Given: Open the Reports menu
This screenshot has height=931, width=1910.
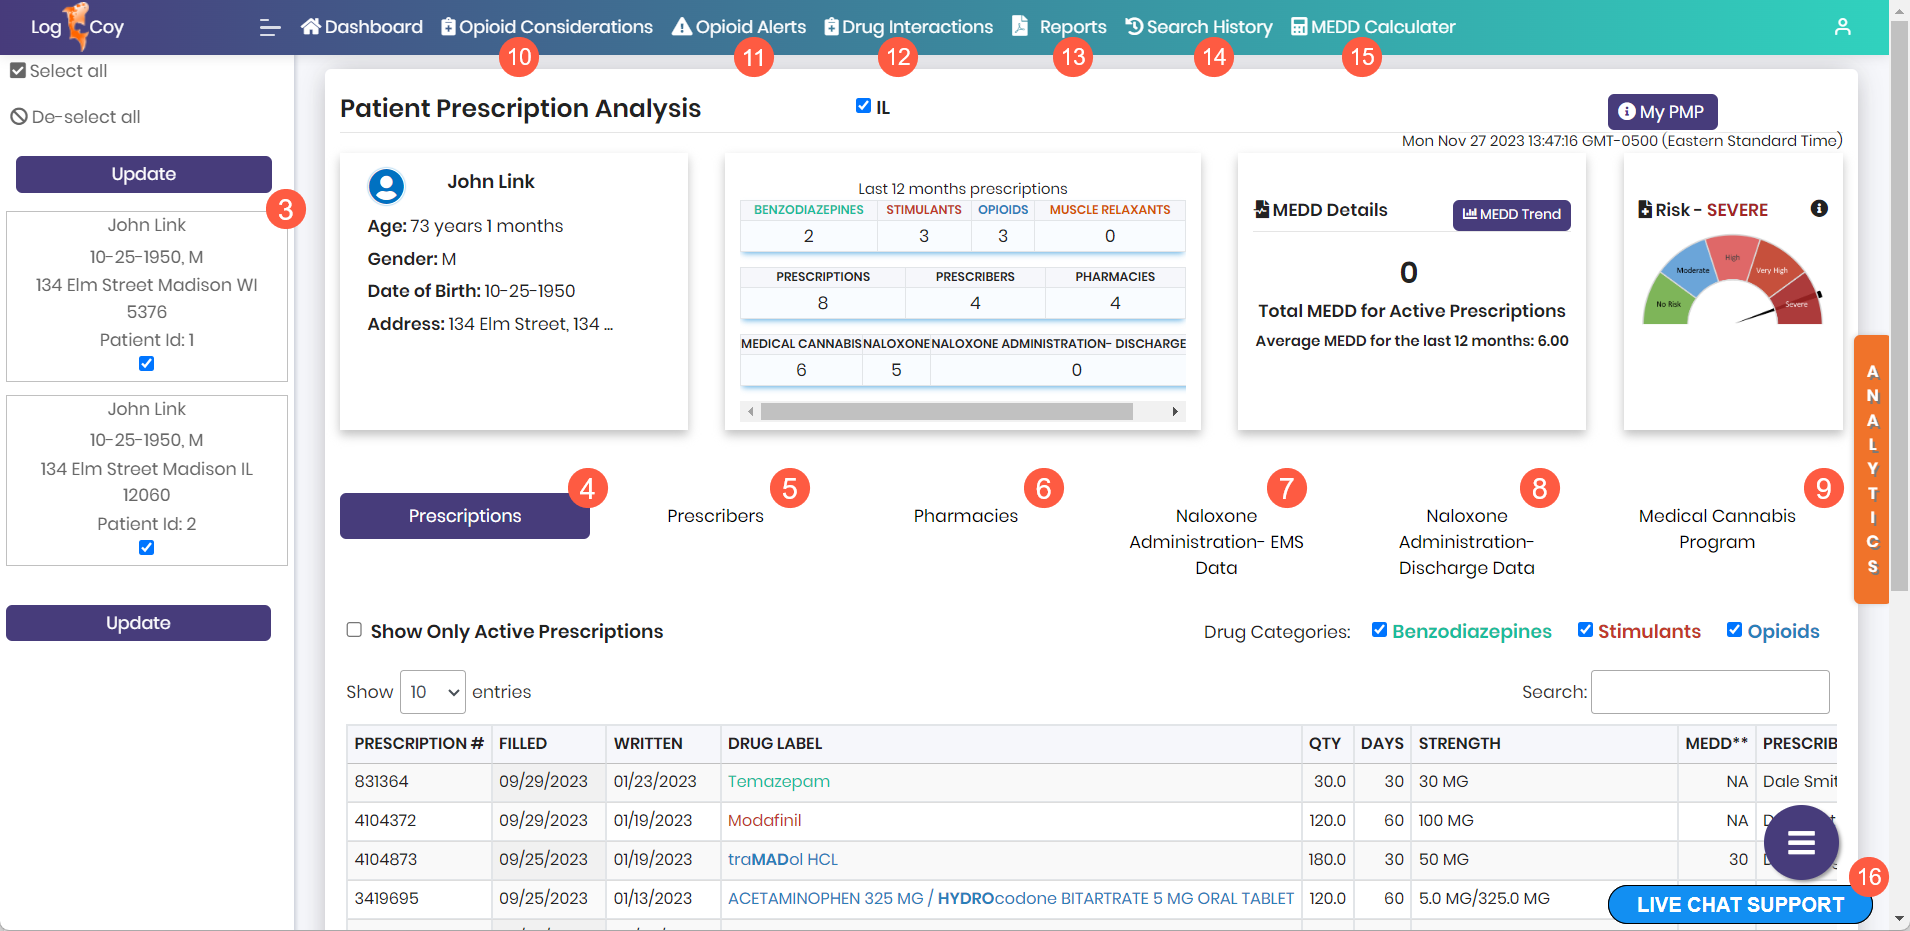Looking at the screenshot, I should pyautogui.click(x=1059, y=27).
